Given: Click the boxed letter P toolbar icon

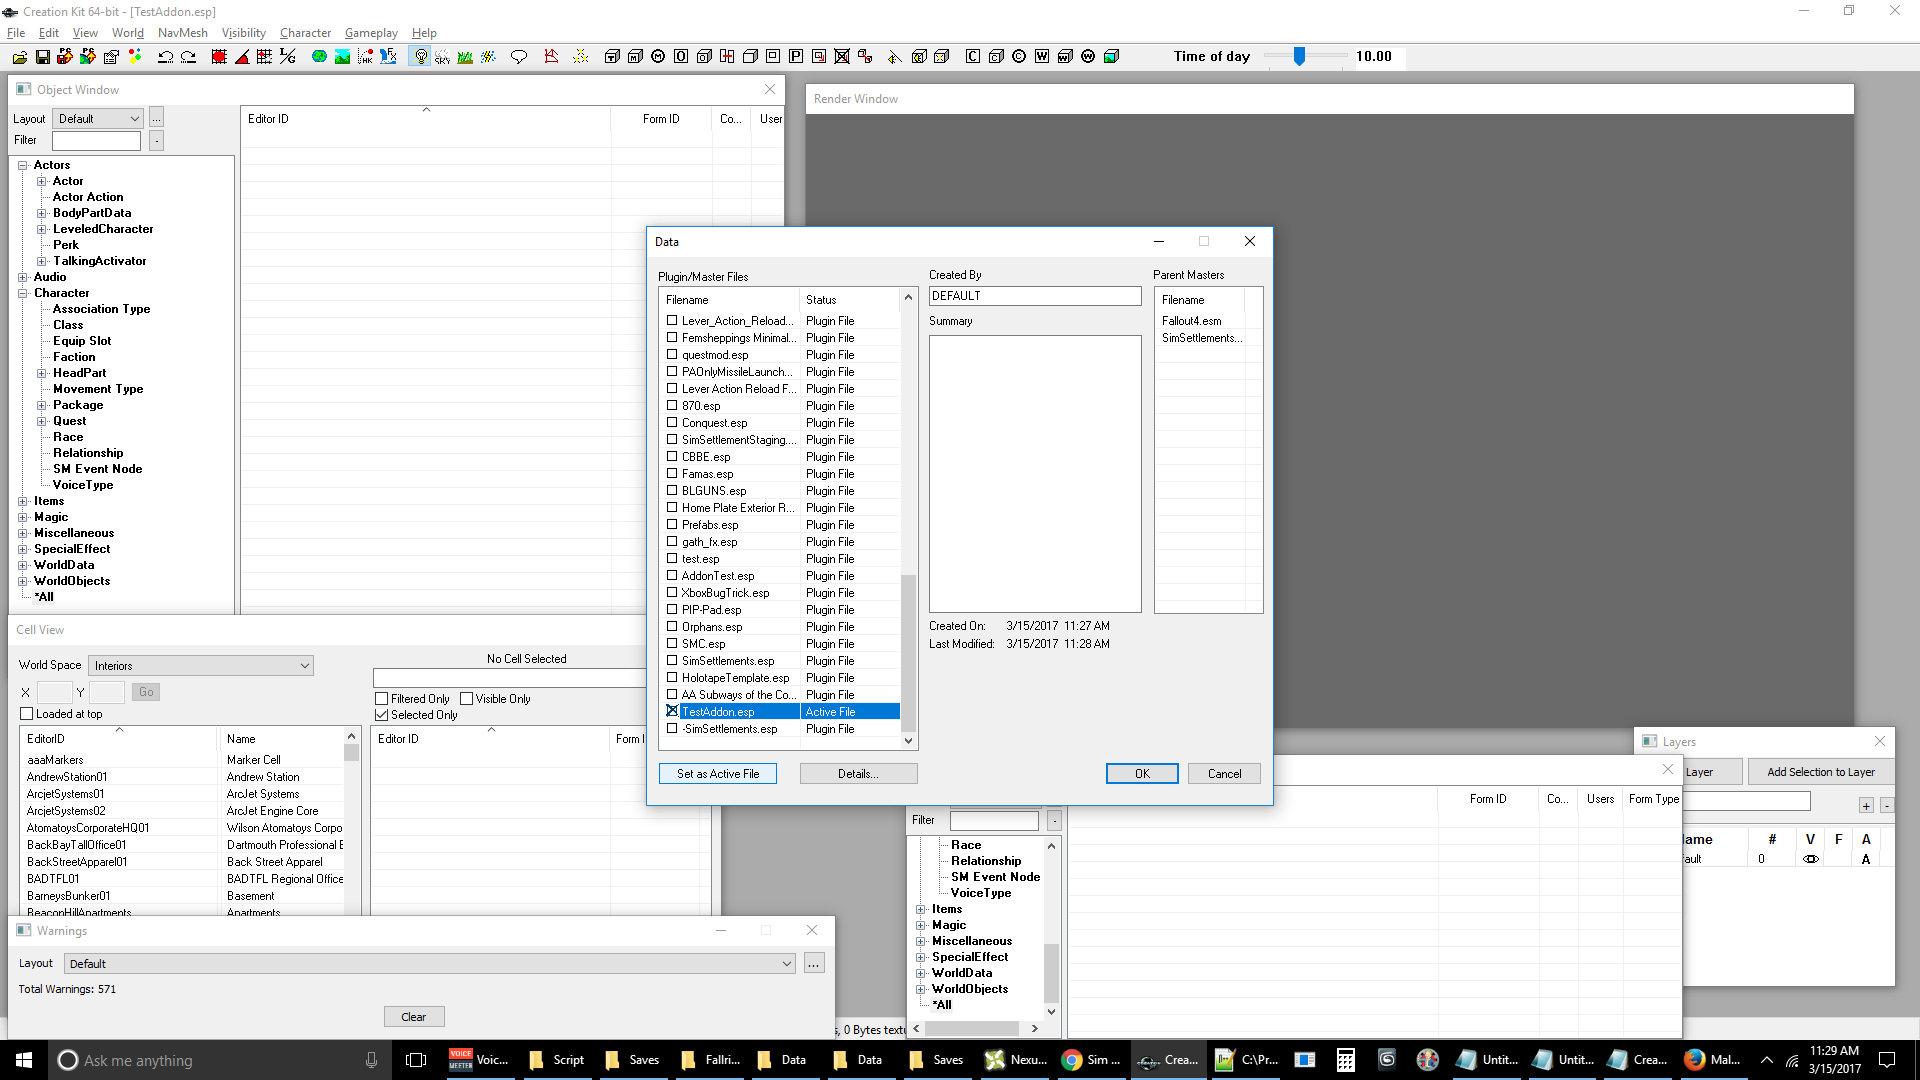Looking at the screenshot, I should point(796,57).
